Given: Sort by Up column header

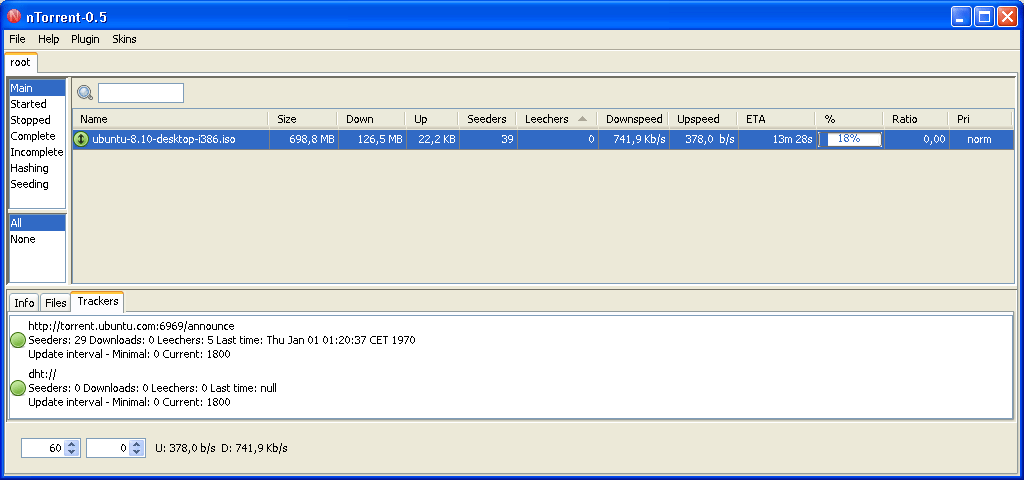Looking at the screenshot, I should (x=432, y=119).
